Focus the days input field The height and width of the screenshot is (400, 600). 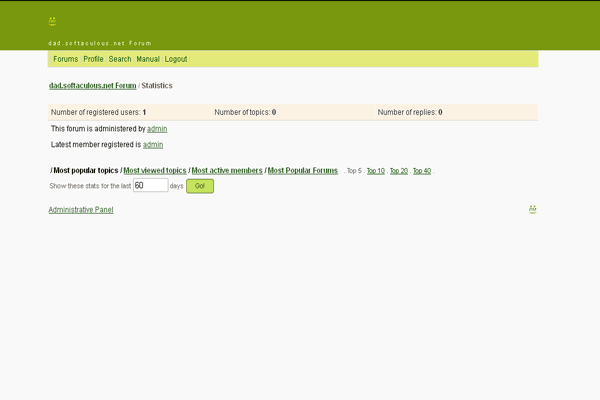[x=150, y=186]
